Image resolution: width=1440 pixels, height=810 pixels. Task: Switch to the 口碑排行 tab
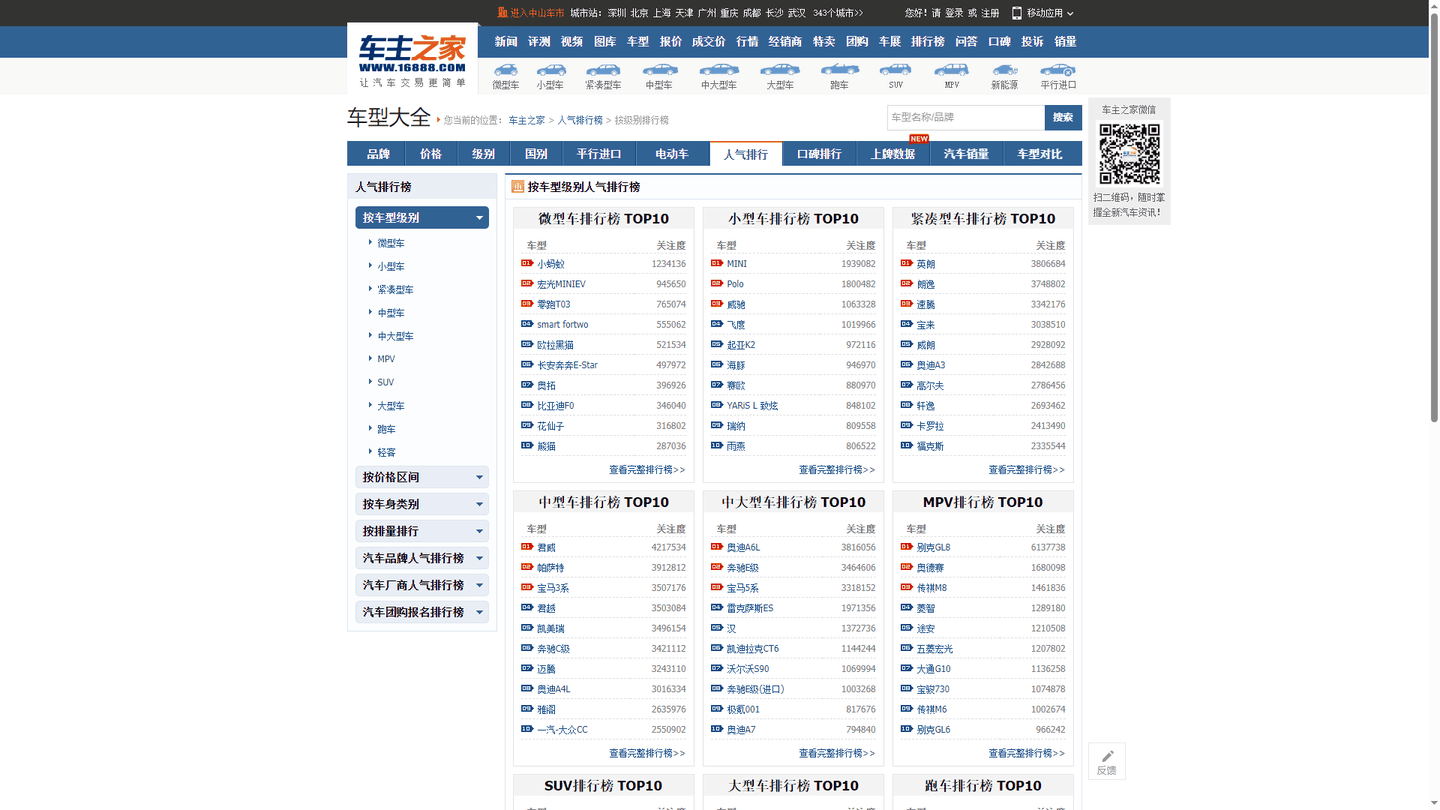pos(819,154)
